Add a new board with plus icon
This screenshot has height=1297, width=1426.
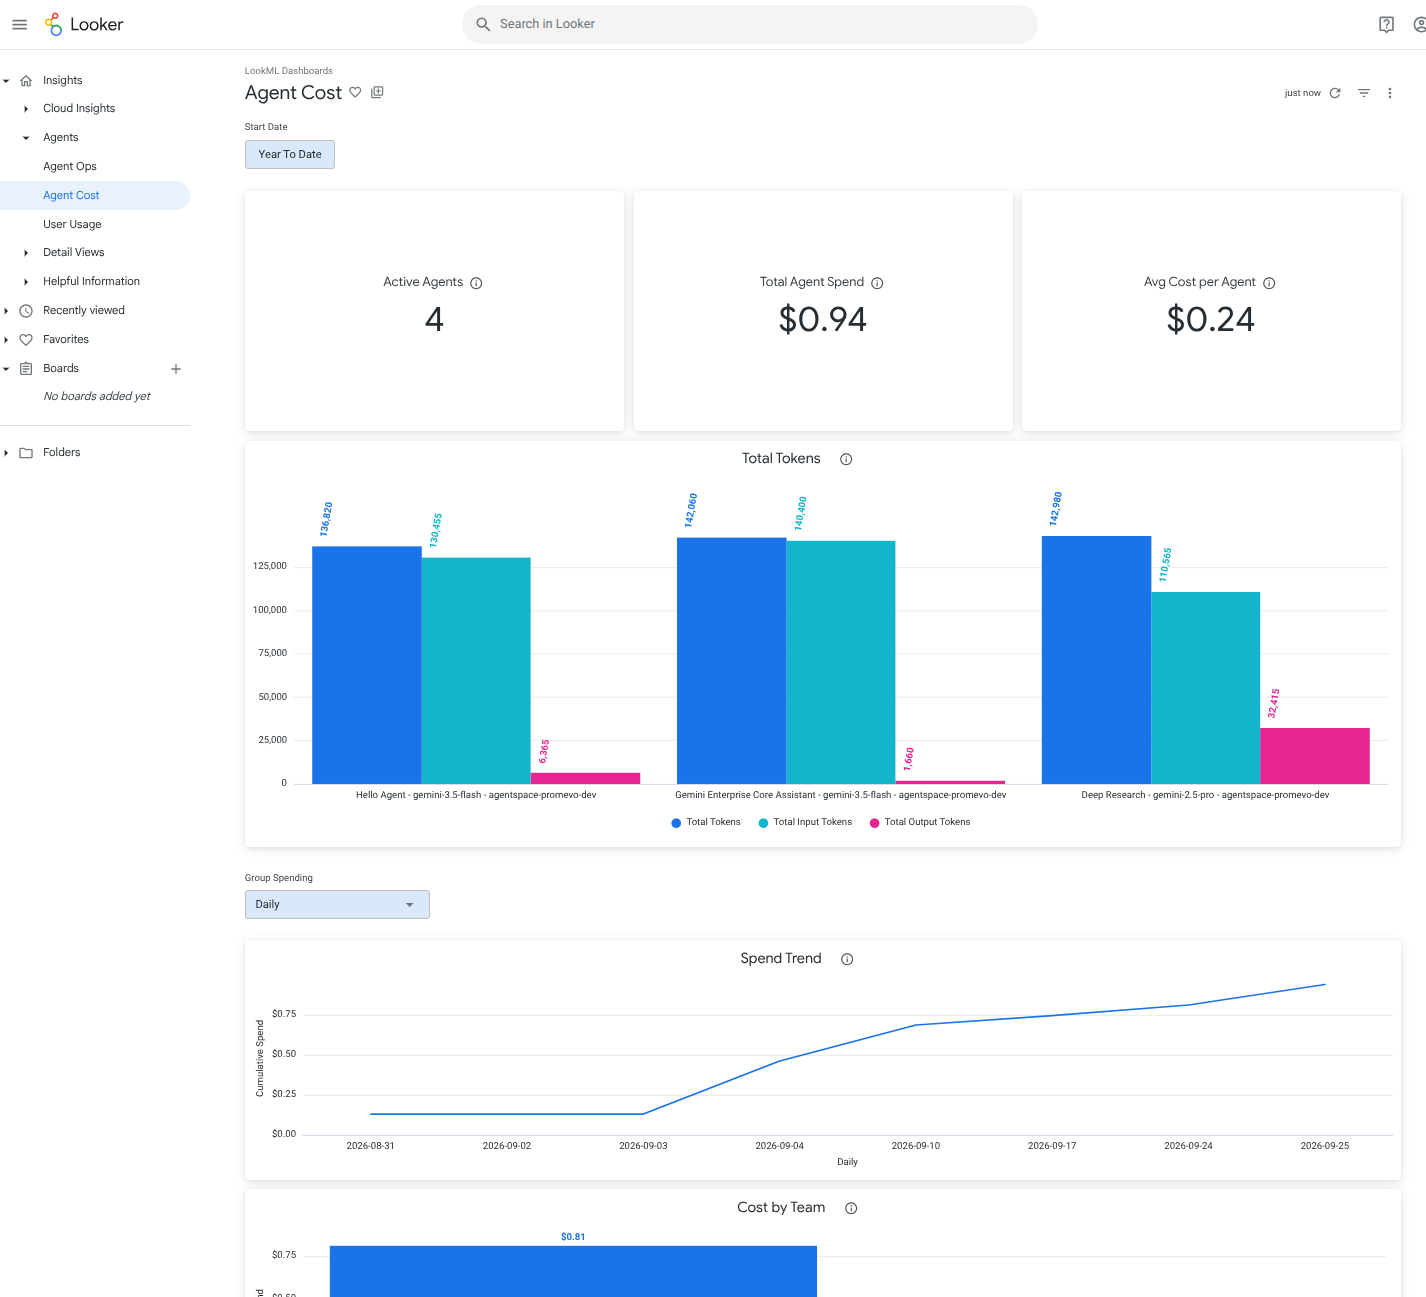pyautogui.click(x=176, y=369)
